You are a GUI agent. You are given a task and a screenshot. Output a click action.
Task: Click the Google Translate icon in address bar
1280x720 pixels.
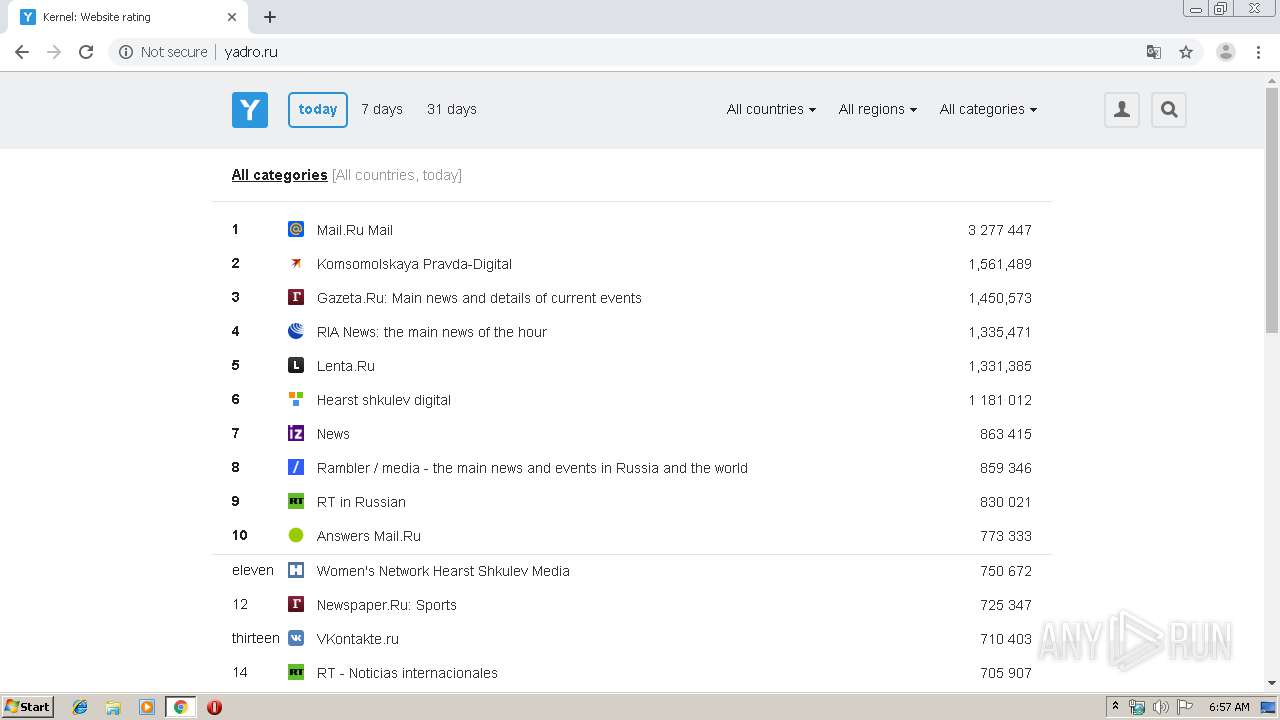[1154, 52]
